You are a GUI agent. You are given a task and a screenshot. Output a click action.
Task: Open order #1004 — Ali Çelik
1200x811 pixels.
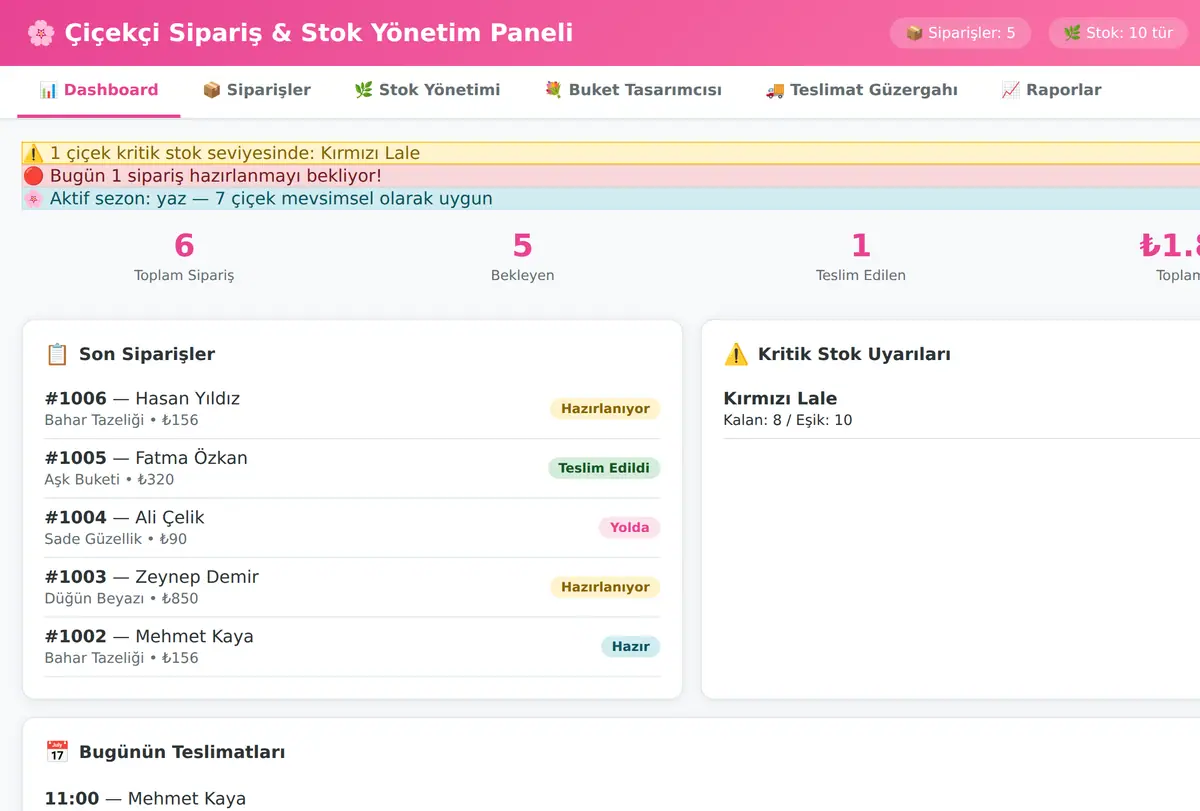pos(352,528)
